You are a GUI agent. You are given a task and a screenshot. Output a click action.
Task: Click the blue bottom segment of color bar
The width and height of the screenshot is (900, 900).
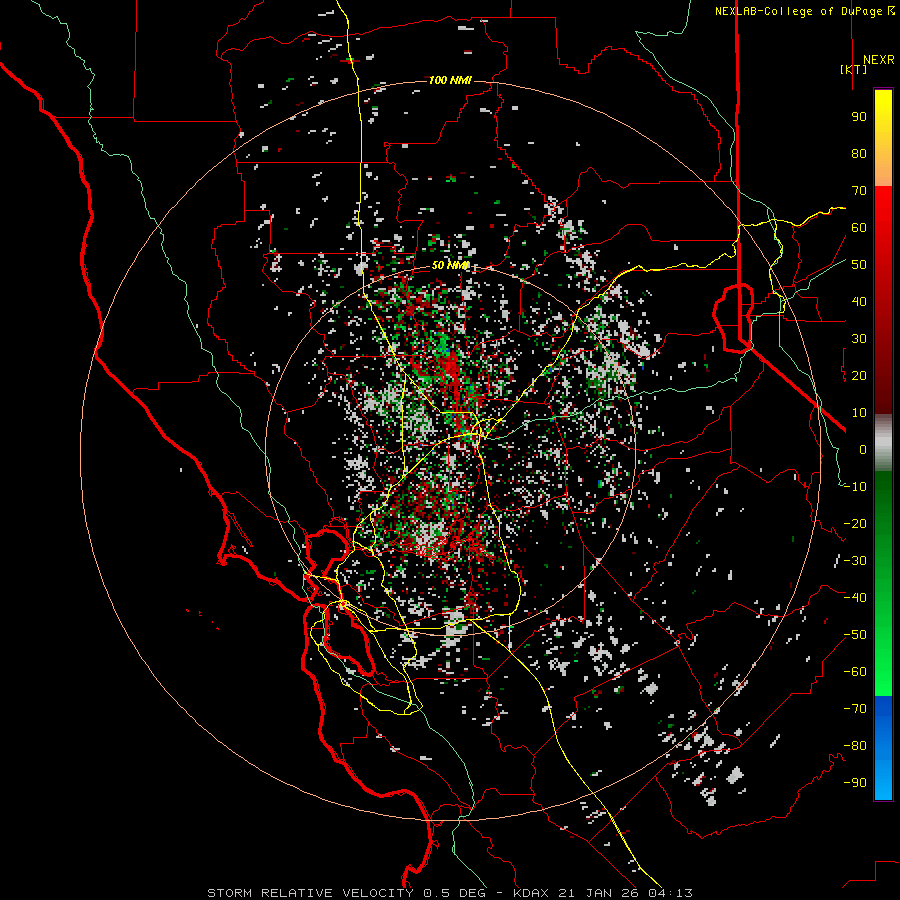point(883,748)
